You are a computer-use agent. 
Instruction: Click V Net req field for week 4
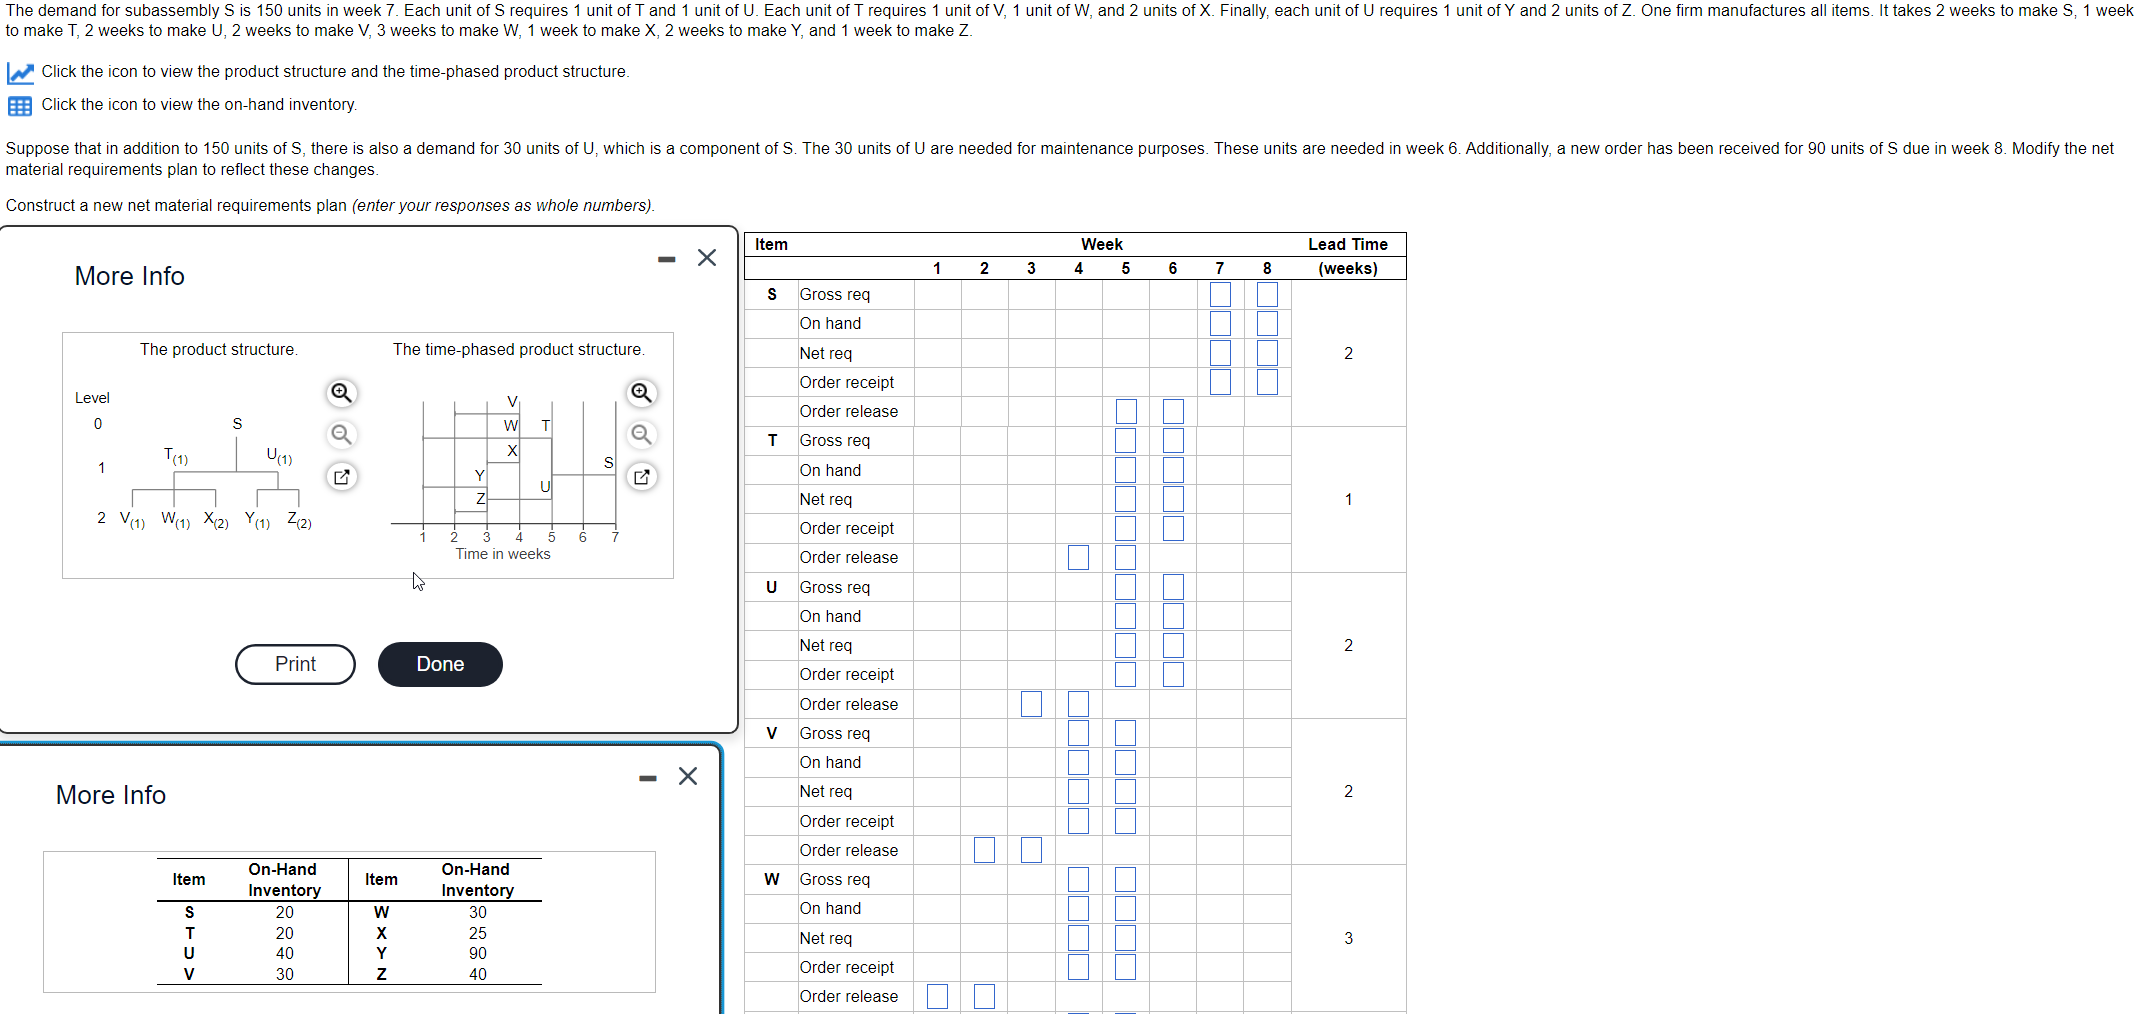[1078, 791]
